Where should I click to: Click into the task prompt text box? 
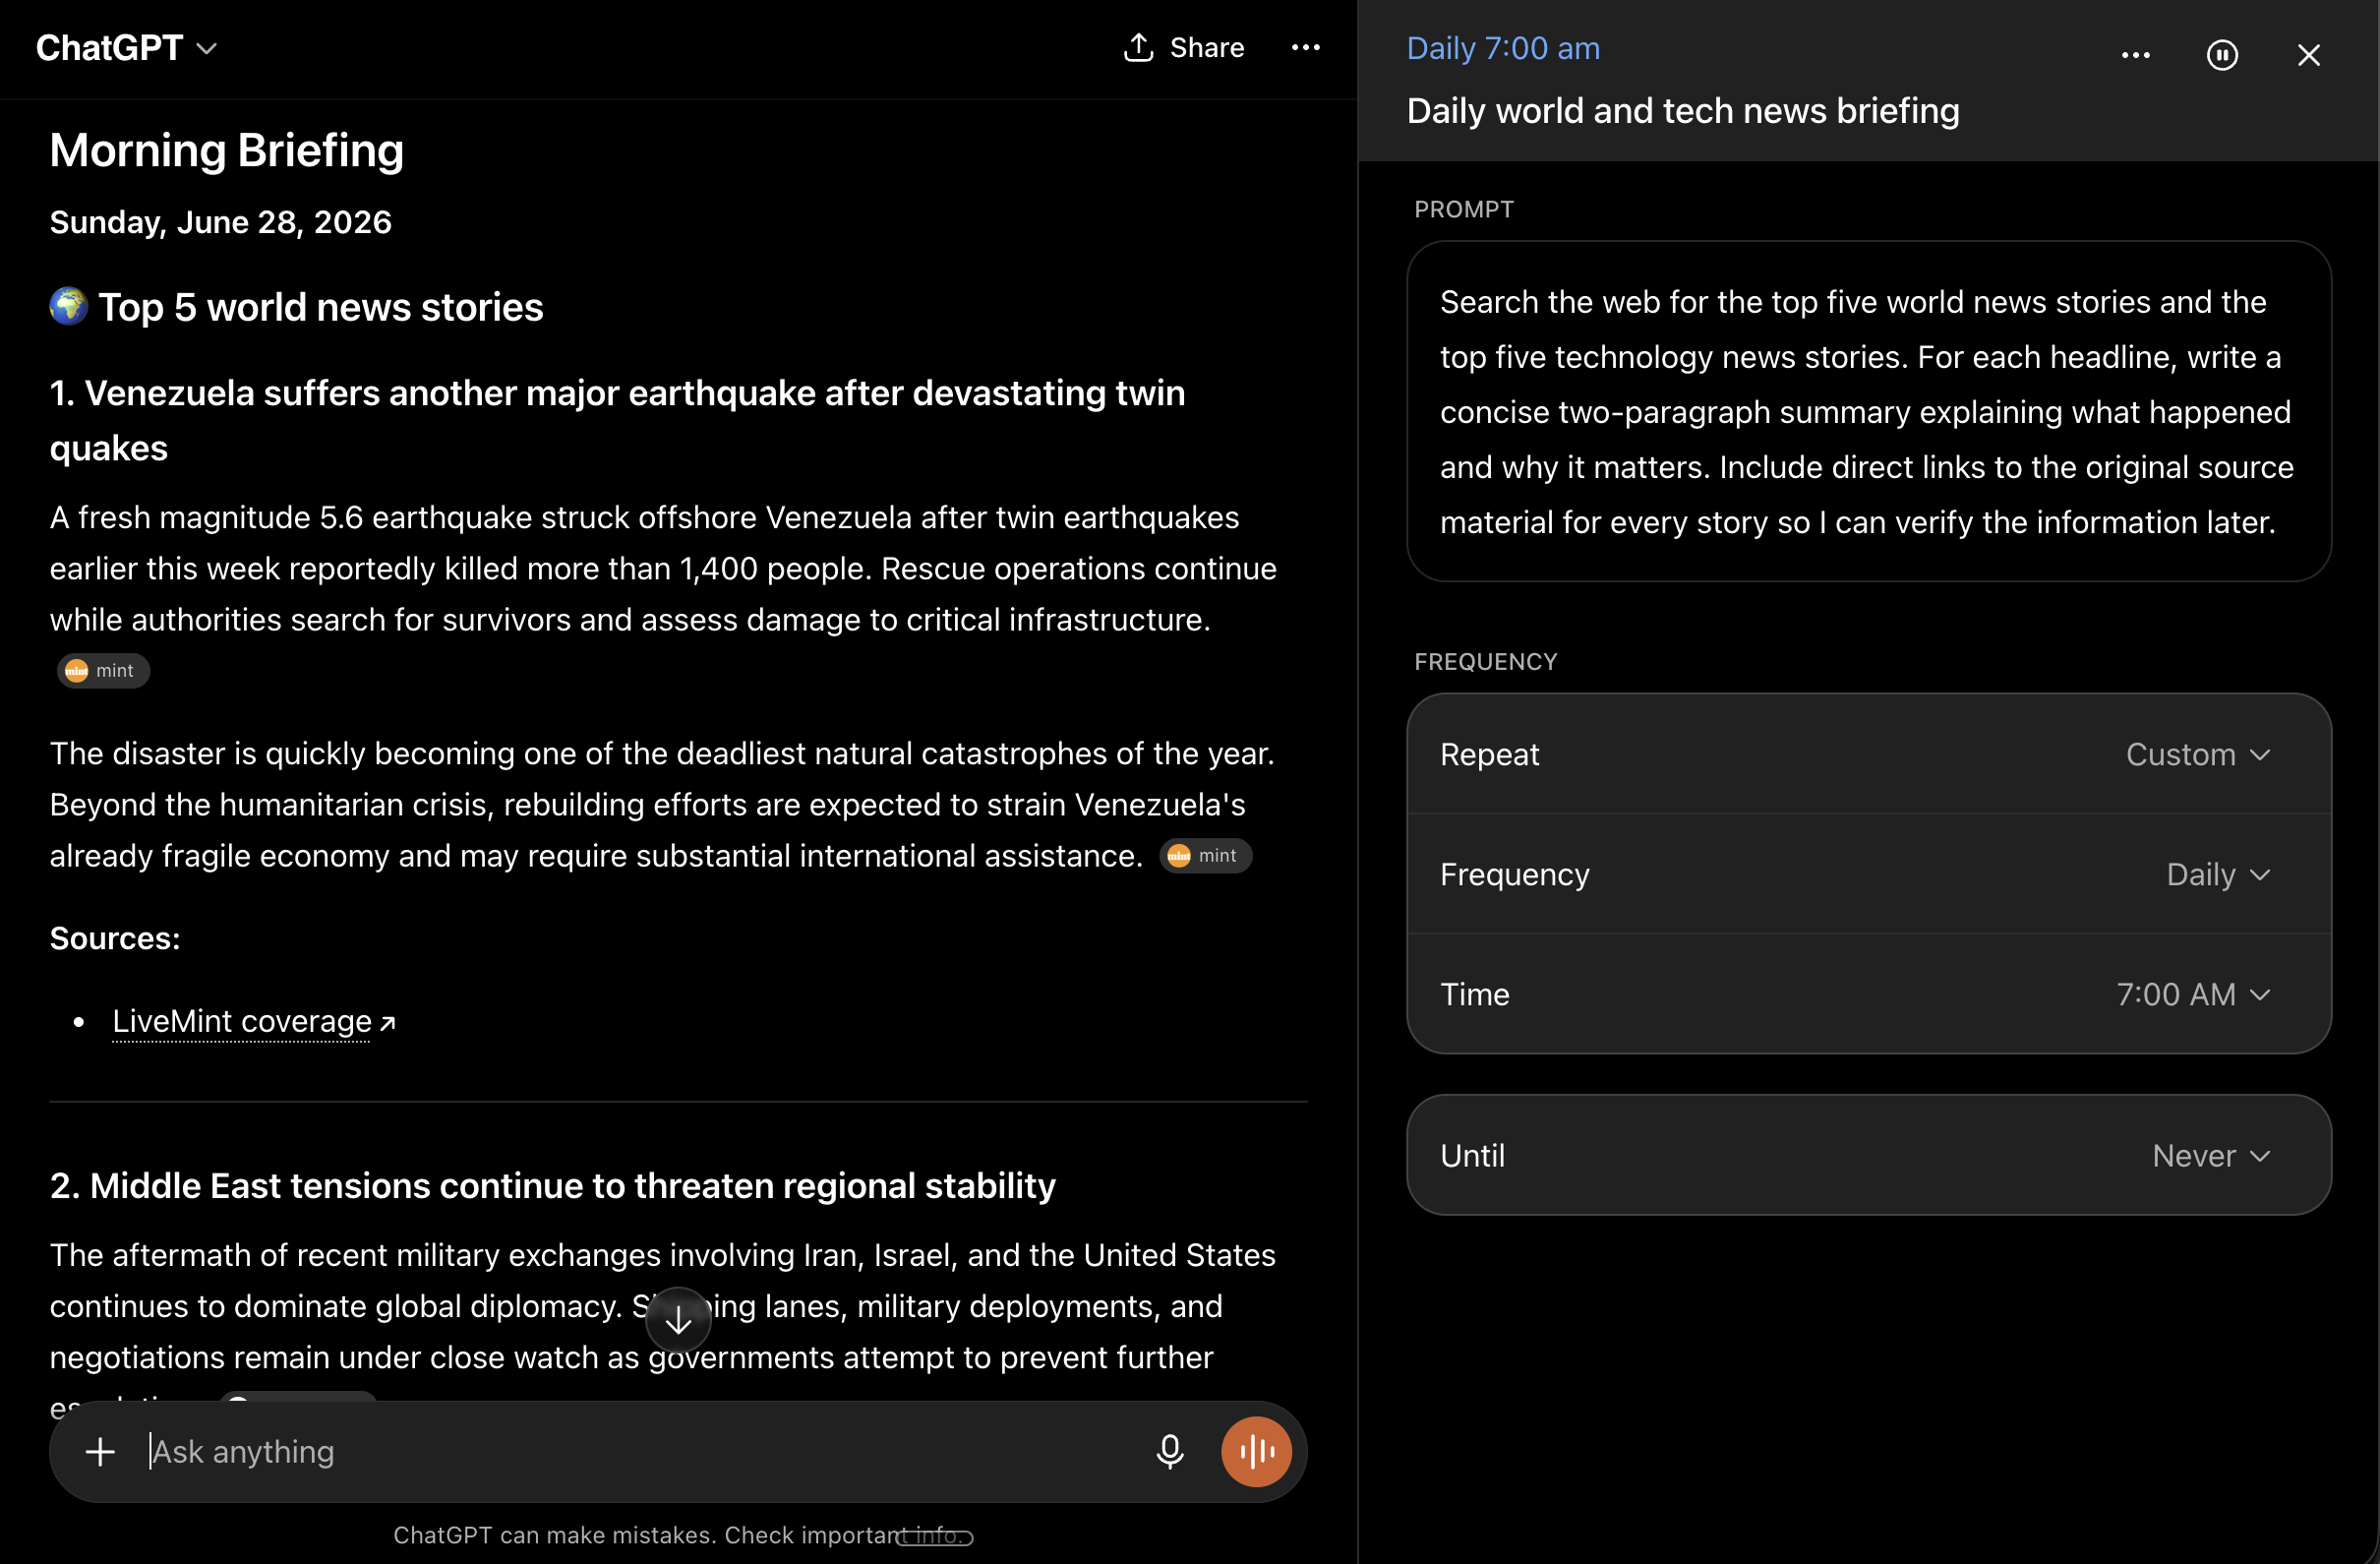(1869, 411)
